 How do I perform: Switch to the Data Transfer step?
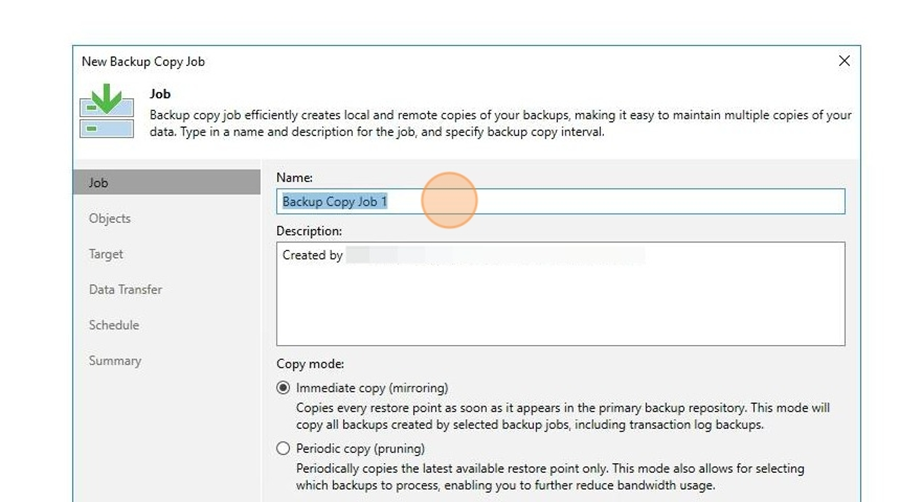tap(125, 290)
